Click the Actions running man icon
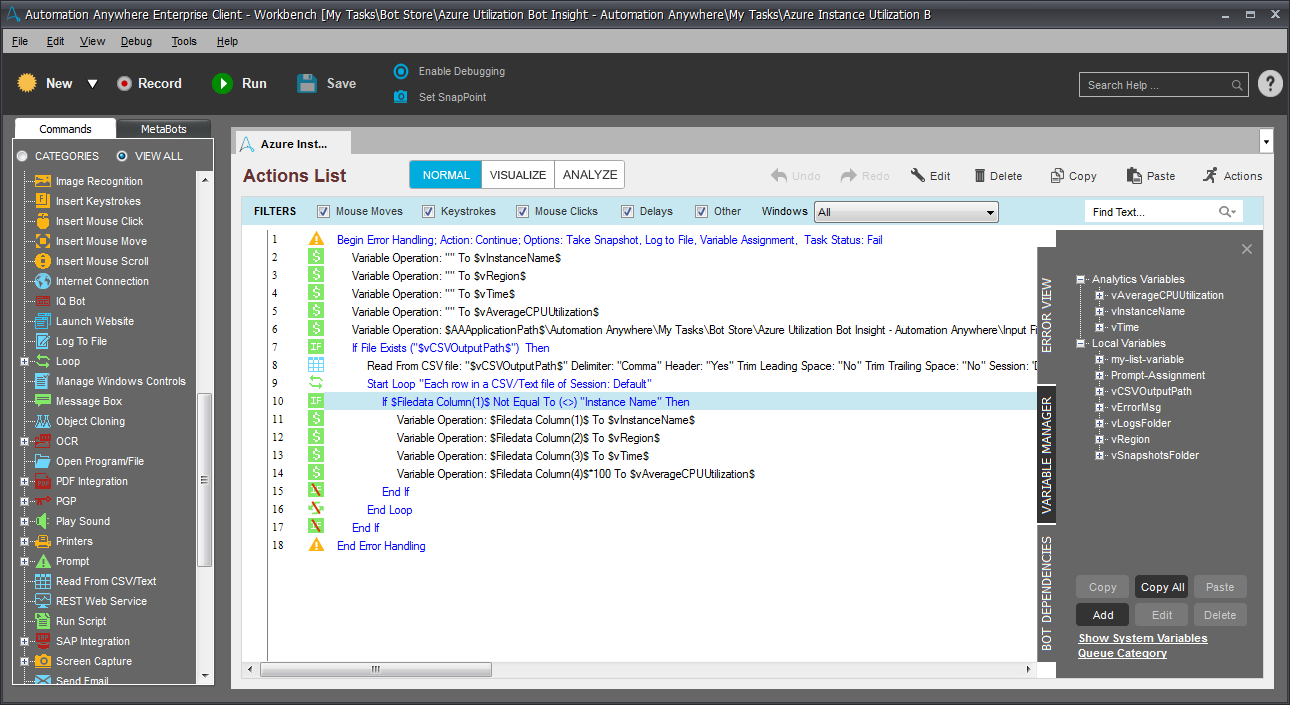The height and width of the screenshot is (705, 1290). coord(1210,175)
